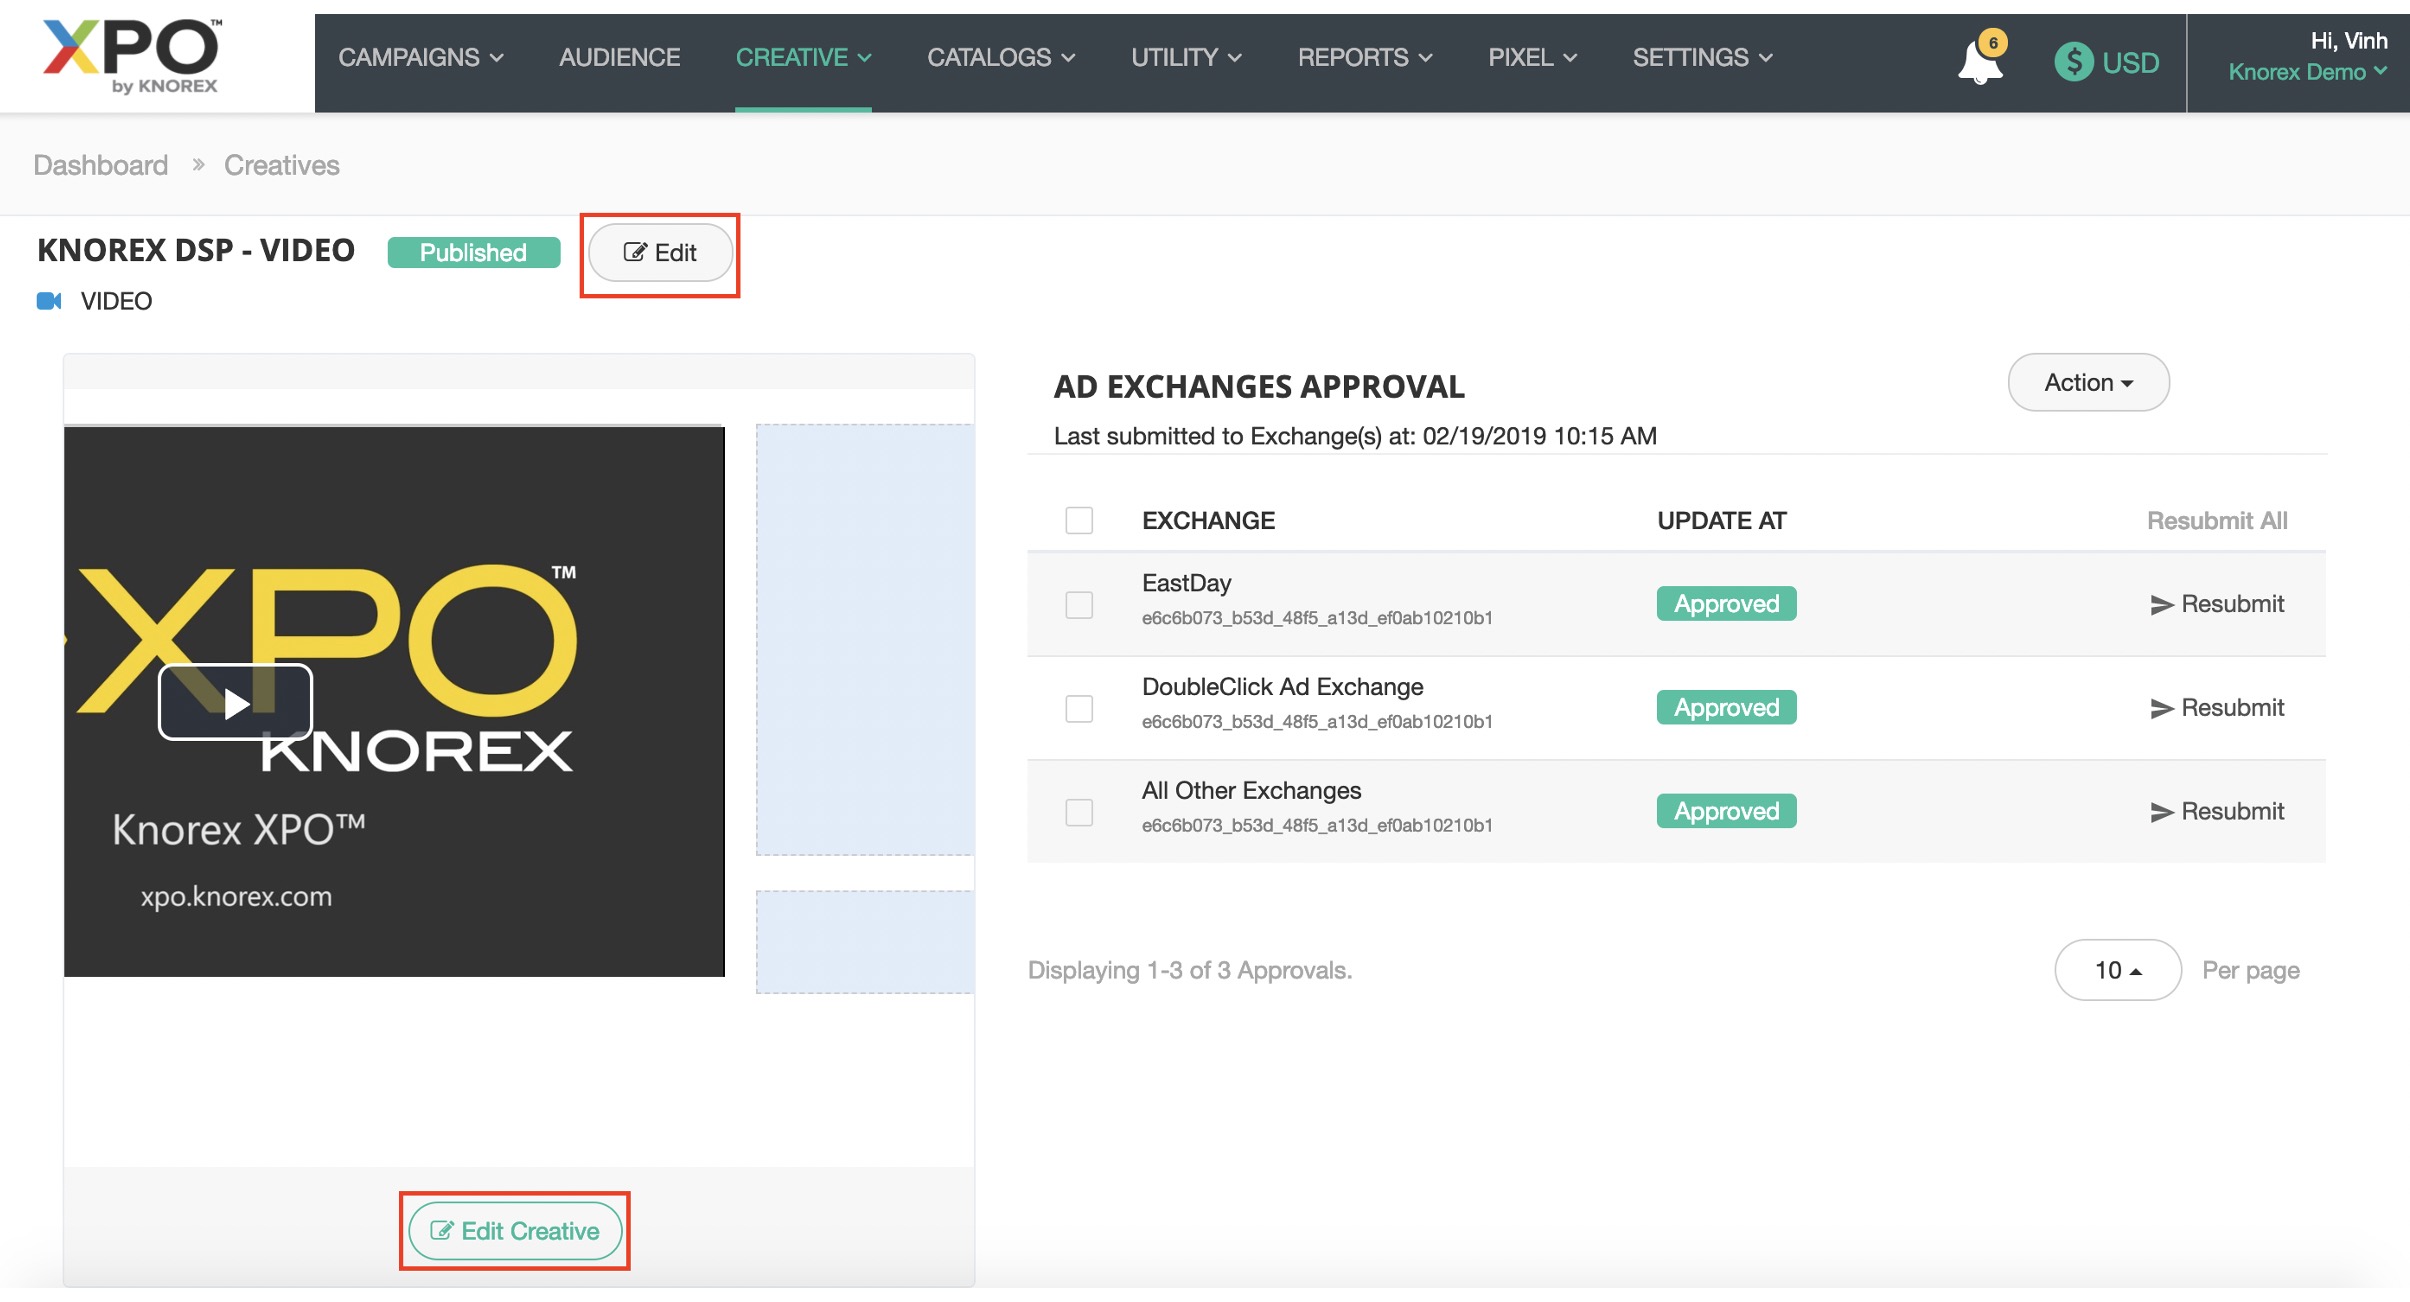
Task: Click the XPO by Knorex logo
Action: 132,57
